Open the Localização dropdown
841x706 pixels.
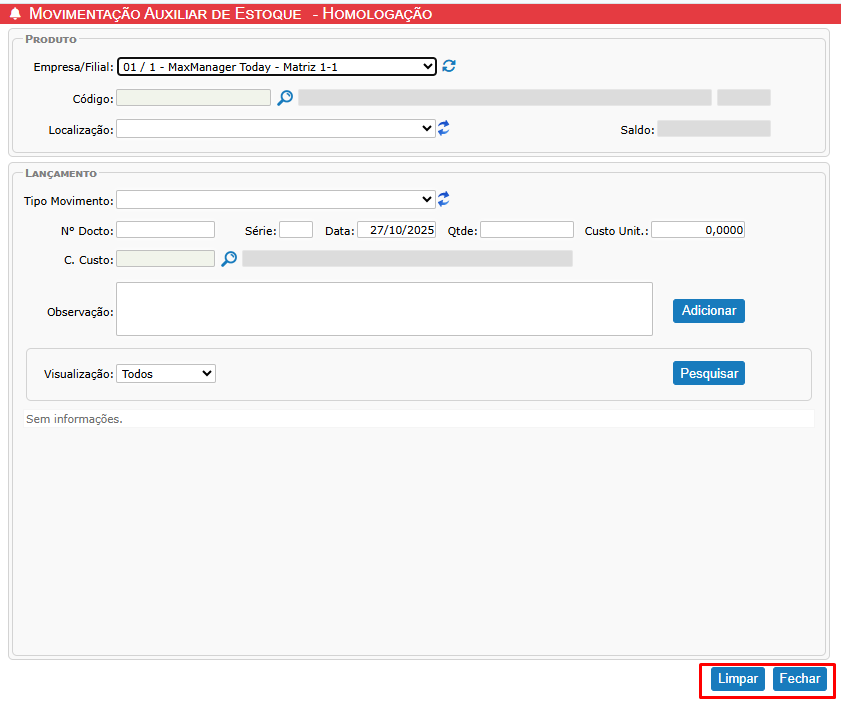click(x=276, y=129)
